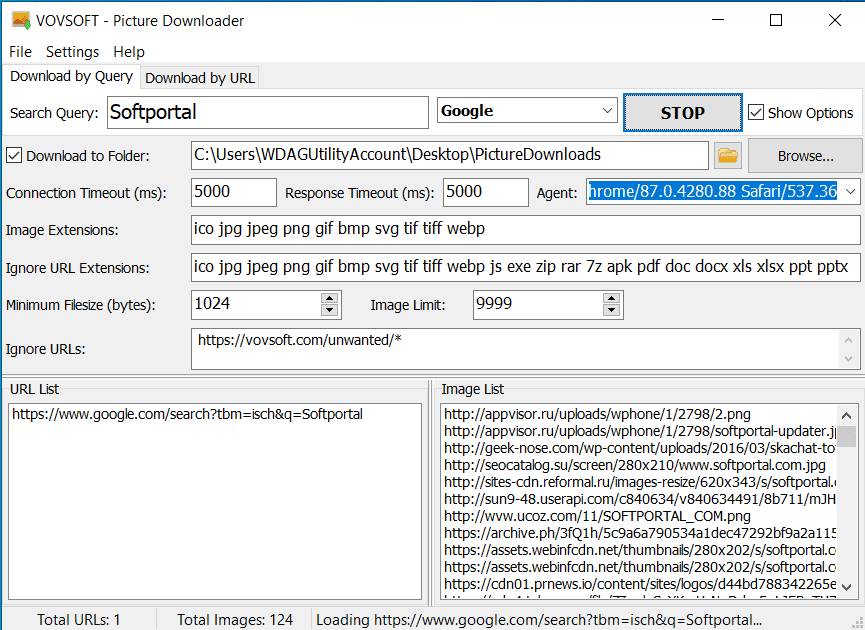865x630 pixels.
Task: Select the SOFTPORTAL_COM.png image URL
Action: (x=597, y=516)
